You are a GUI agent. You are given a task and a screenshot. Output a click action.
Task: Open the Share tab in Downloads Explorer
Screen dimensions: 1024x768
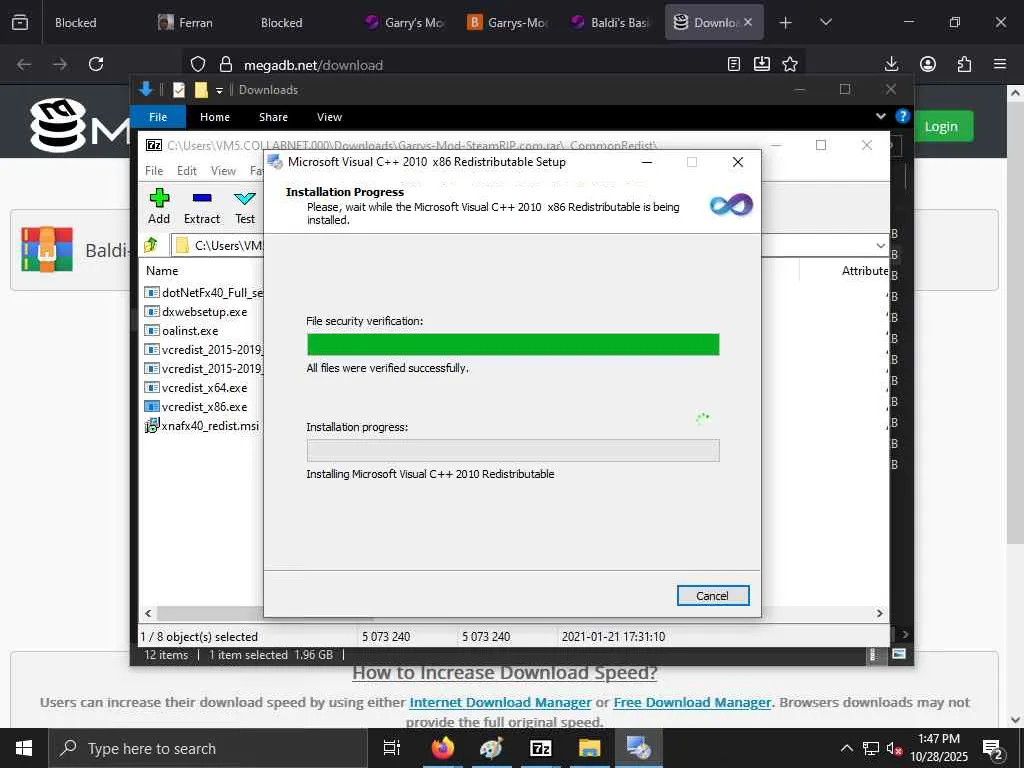click(273, 117)
